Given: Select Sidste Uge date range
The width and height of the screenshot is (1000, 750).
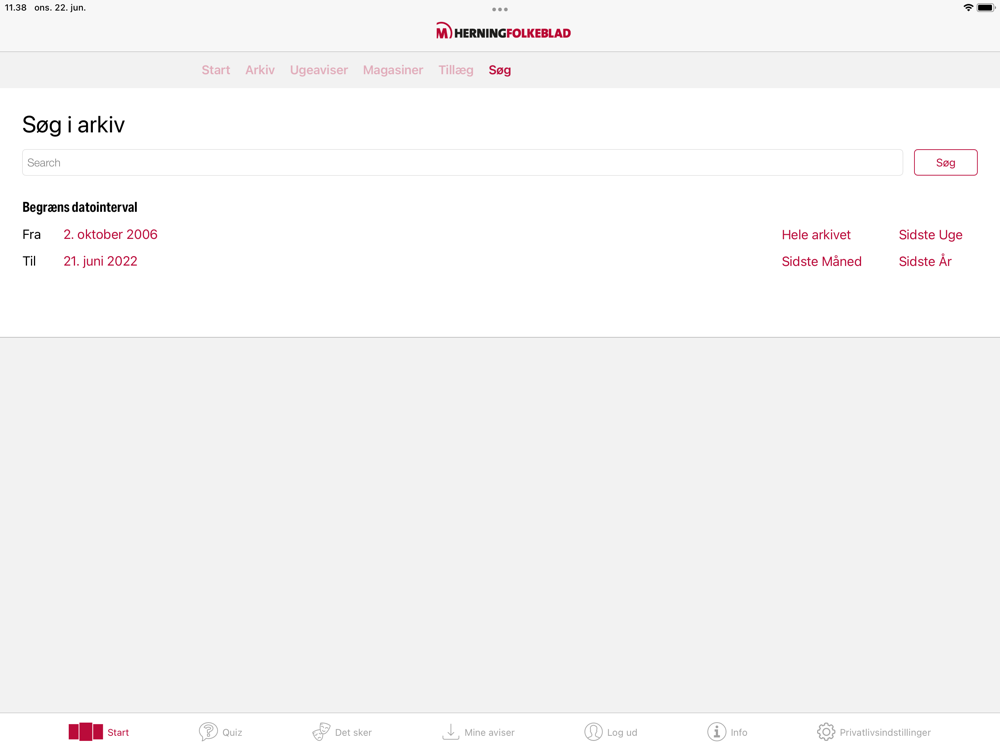Looking at the screenshot, I should pyautogui.click(x=930, y=235).
